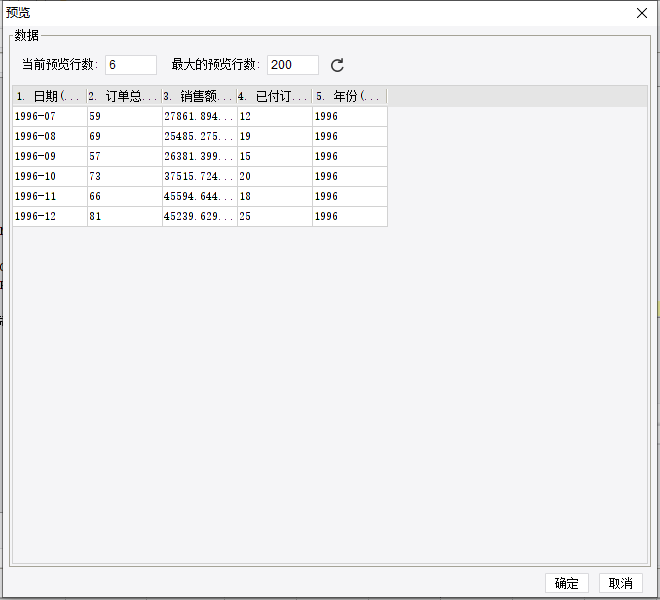Select sales cell 45594.644...

[x=200, y=196]
